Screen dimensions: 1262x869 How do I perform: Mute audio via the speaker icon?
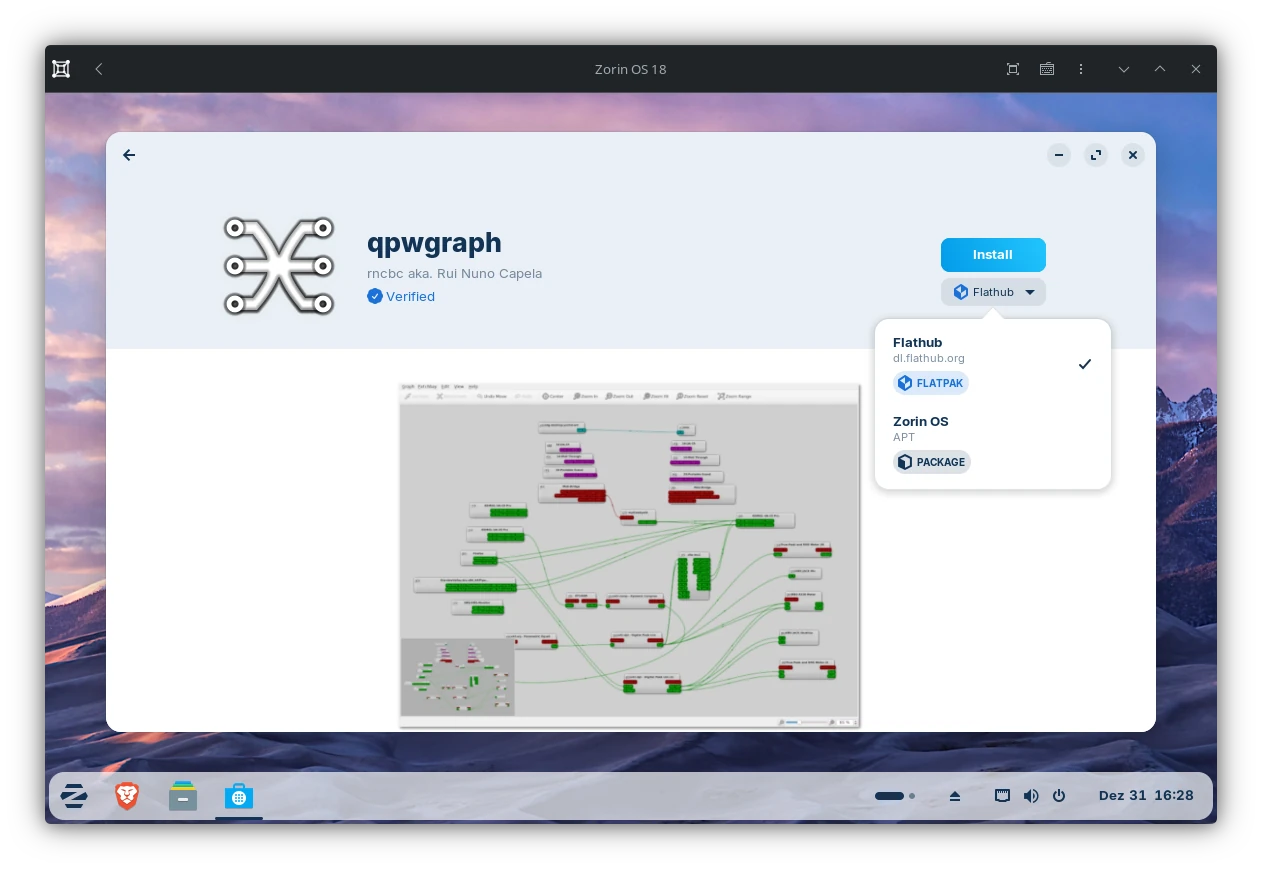[x=1031, y=796]
